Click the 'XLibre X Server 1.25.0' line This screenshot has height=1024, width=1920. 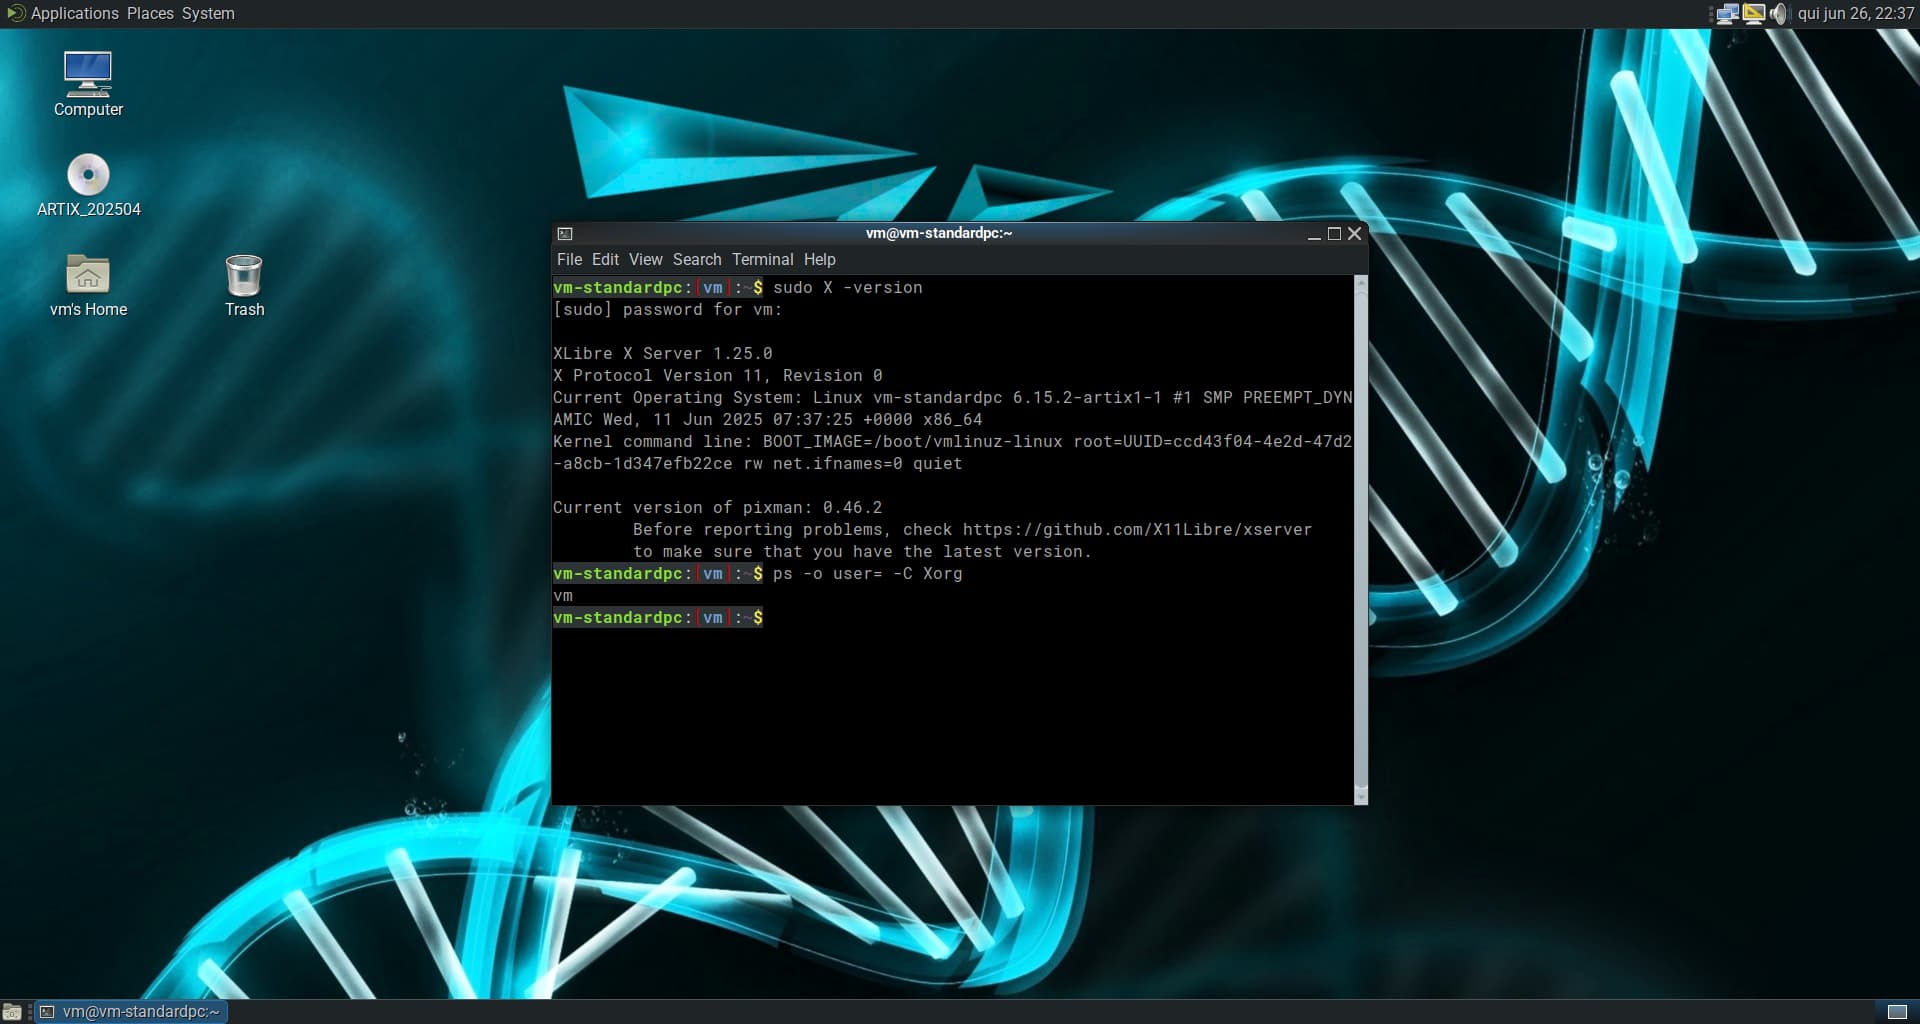pos(662,354)
